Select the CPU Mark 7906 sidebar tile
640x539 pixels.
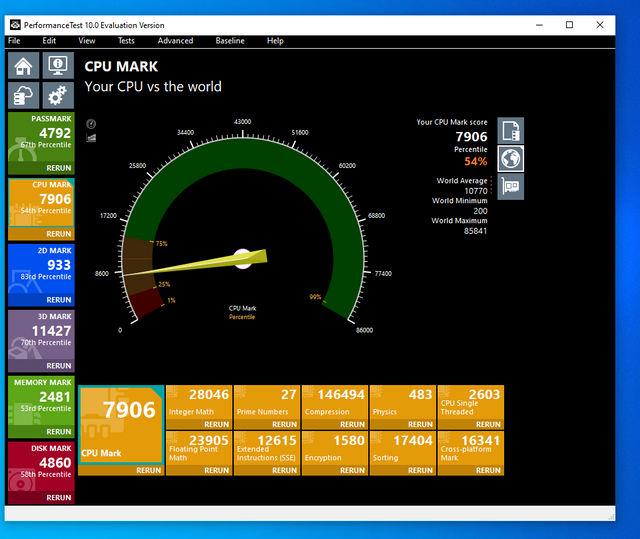coord(41,203)
